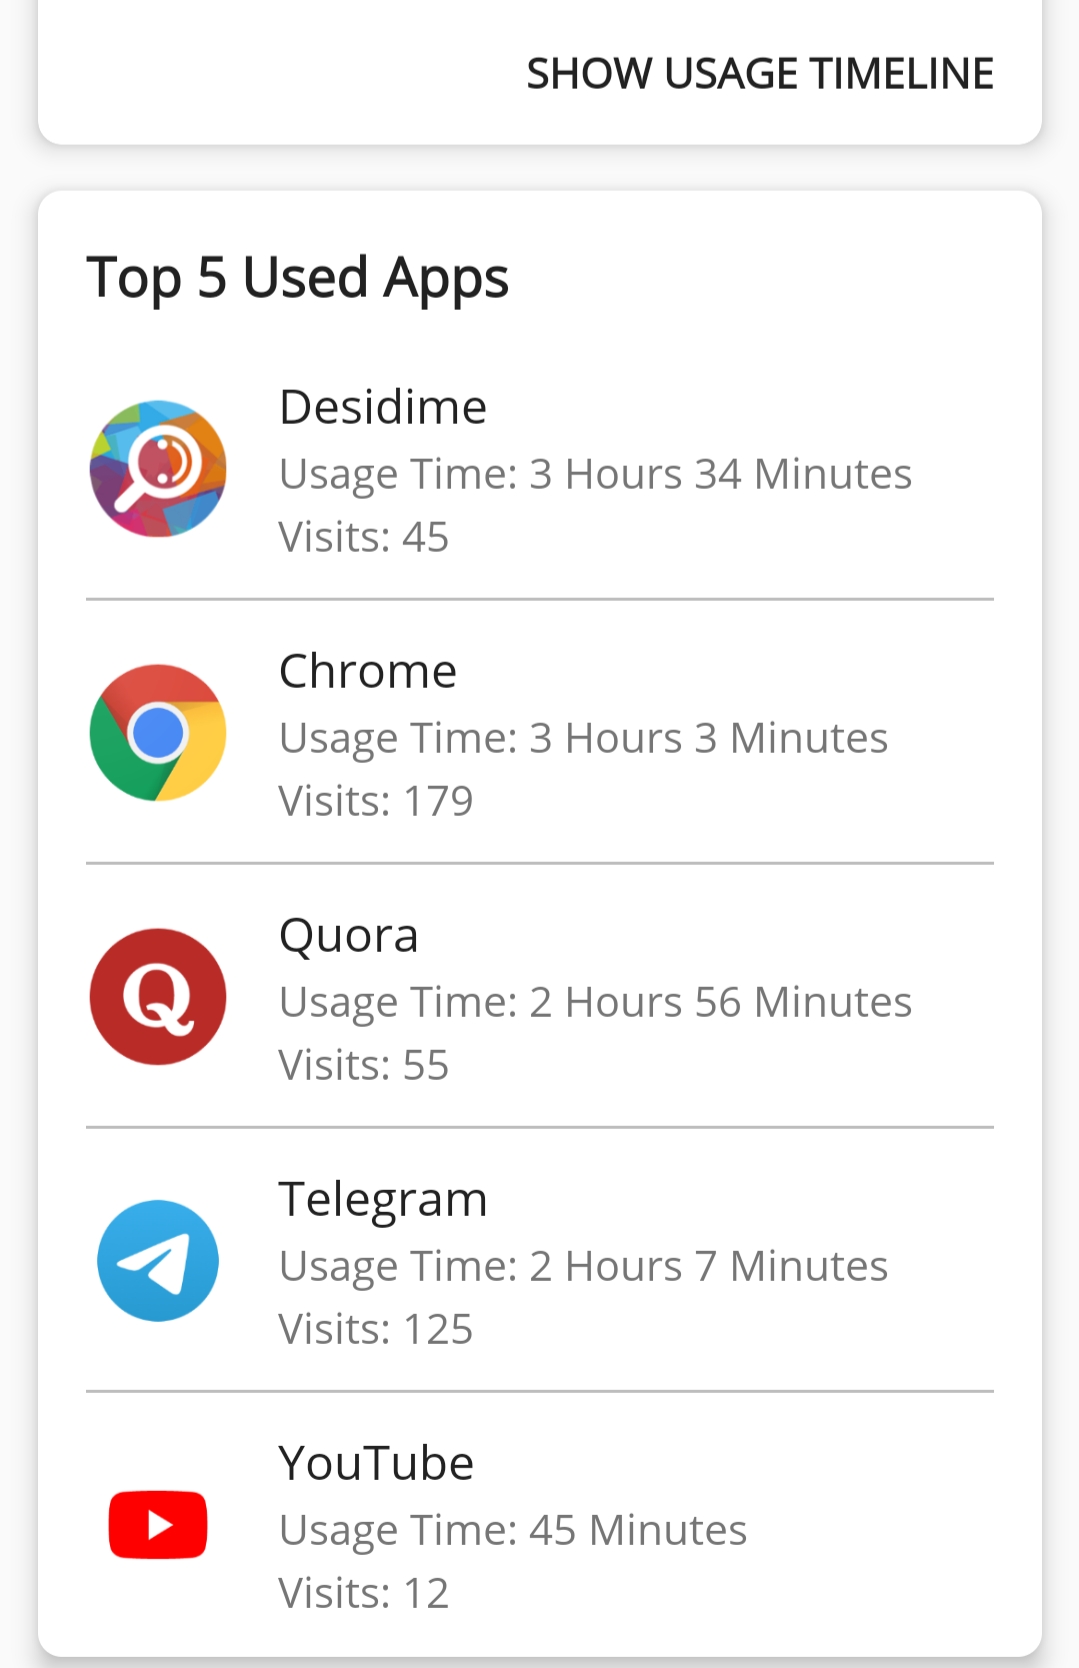Image resolution: width=1079 pixels, height=1668 pixels.
Task: Select the Quora app name
Action: (x=348, y=936)
